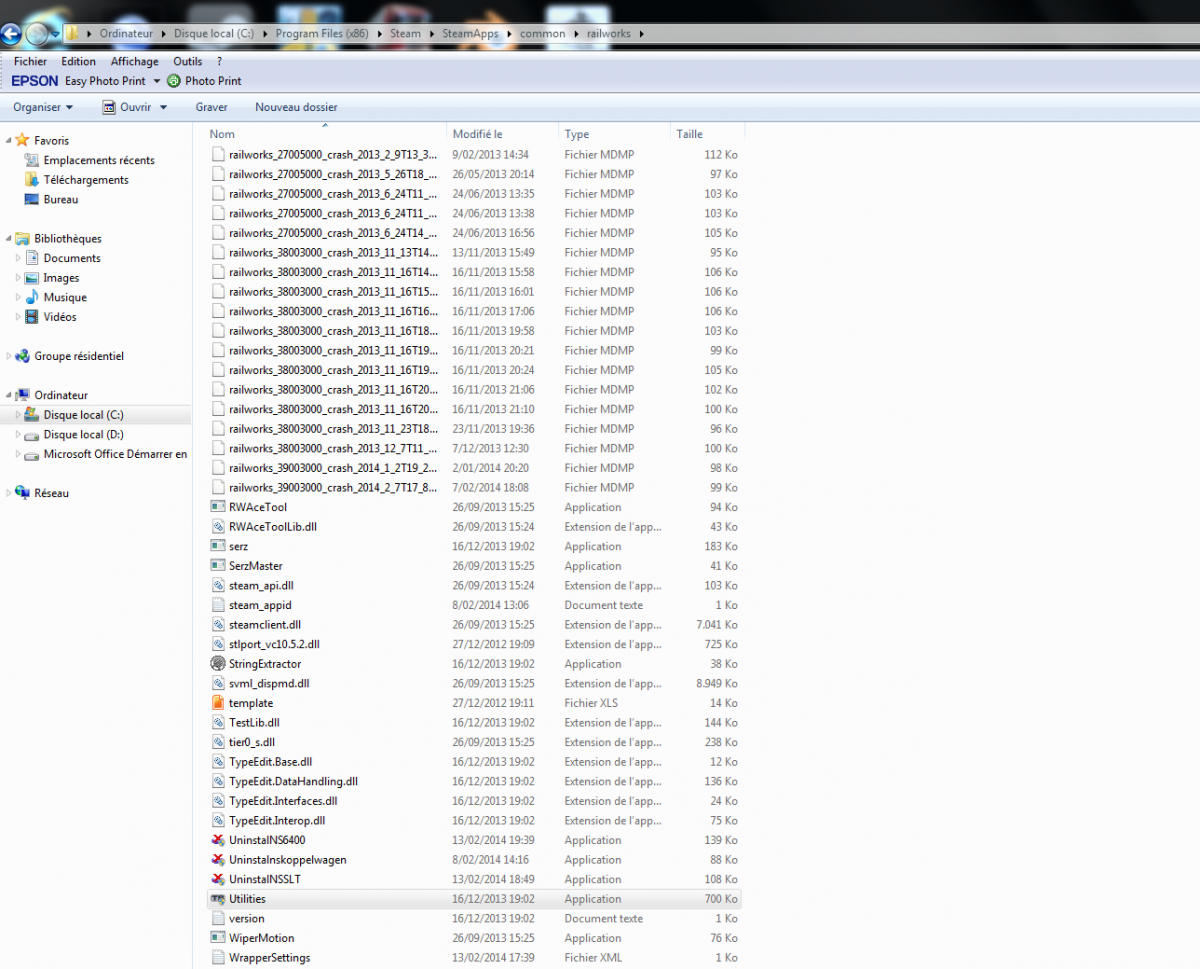Open the Organiser dropdown menu
The height and width of the screenshot is (969, 1200).
point(43,107)
